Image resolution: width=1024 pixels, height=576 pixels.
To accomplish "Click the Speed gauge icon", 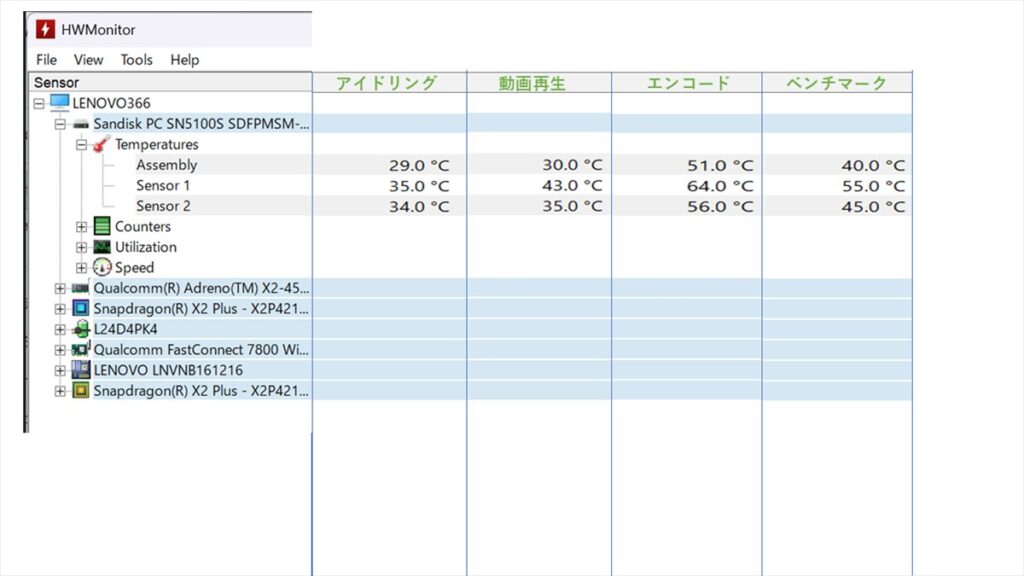I will 102,267.
